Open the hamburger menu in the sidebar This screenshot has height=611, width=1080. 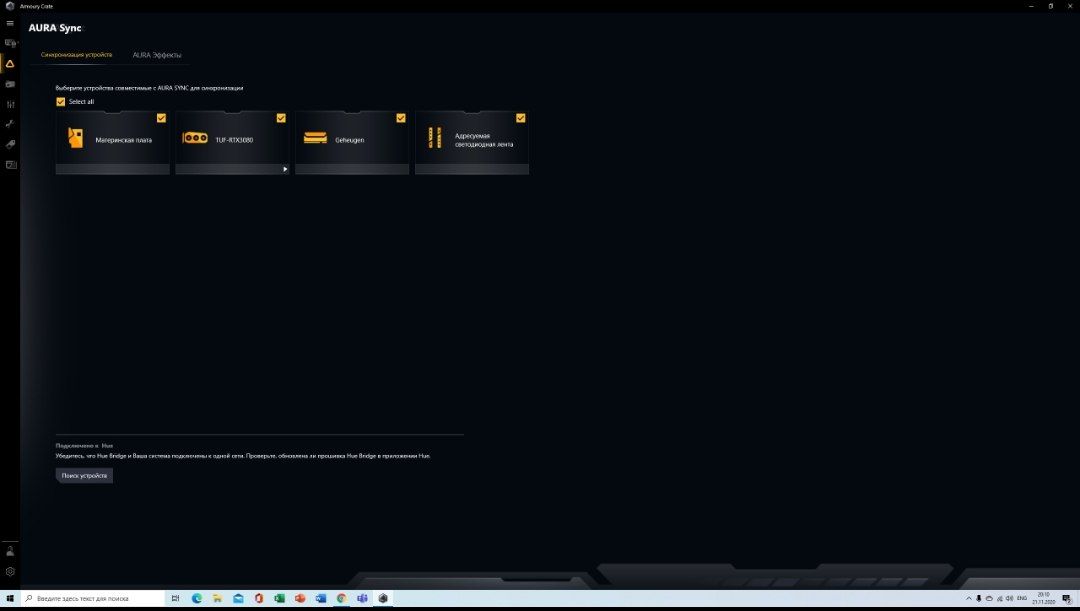coord(10,23)
